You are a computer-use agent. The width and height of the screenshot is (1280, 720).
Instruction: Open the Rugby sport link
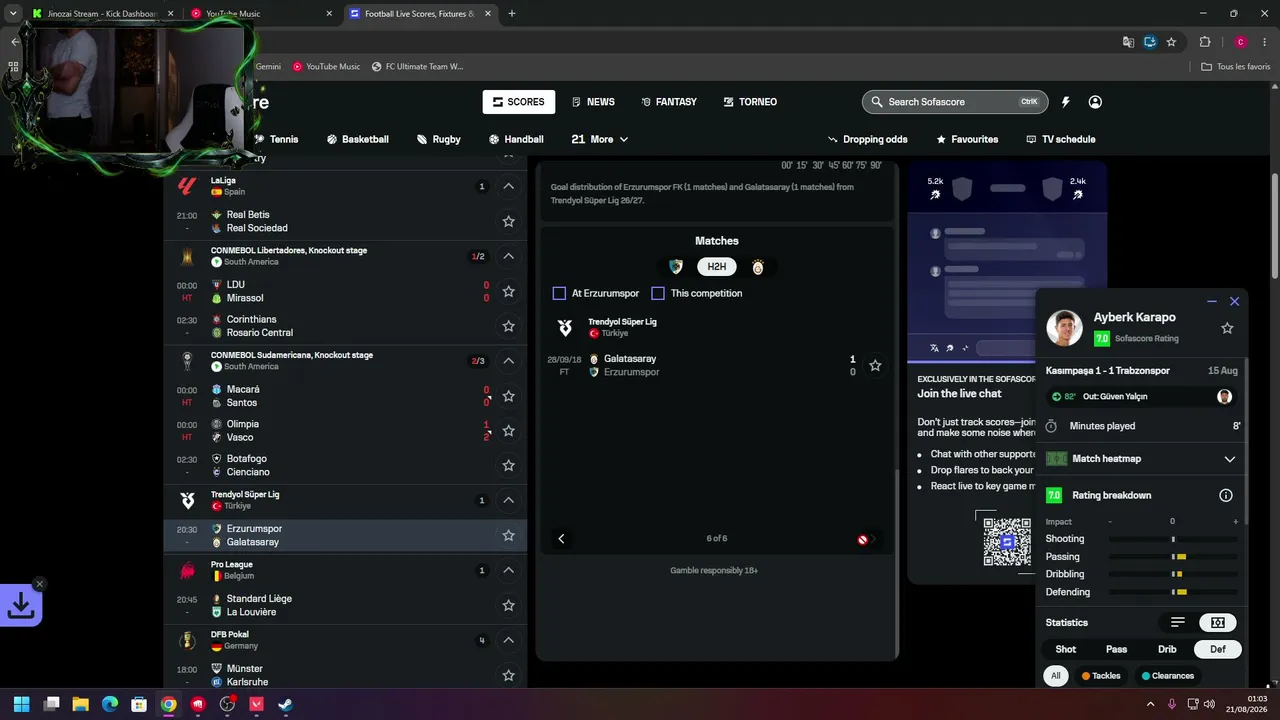point(438,139)
